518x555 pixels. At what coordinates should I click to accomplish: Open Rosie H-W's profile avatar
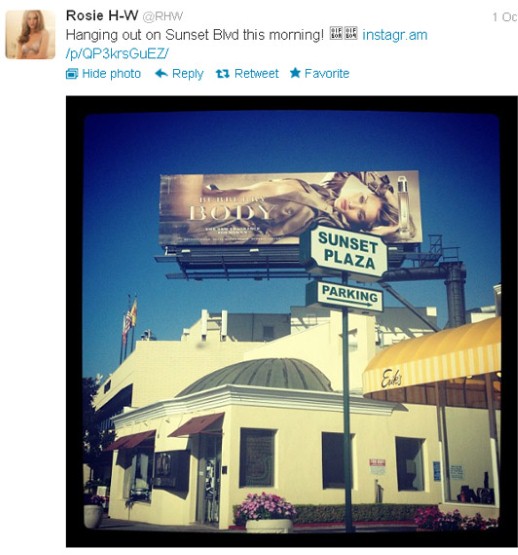(30, 34)
